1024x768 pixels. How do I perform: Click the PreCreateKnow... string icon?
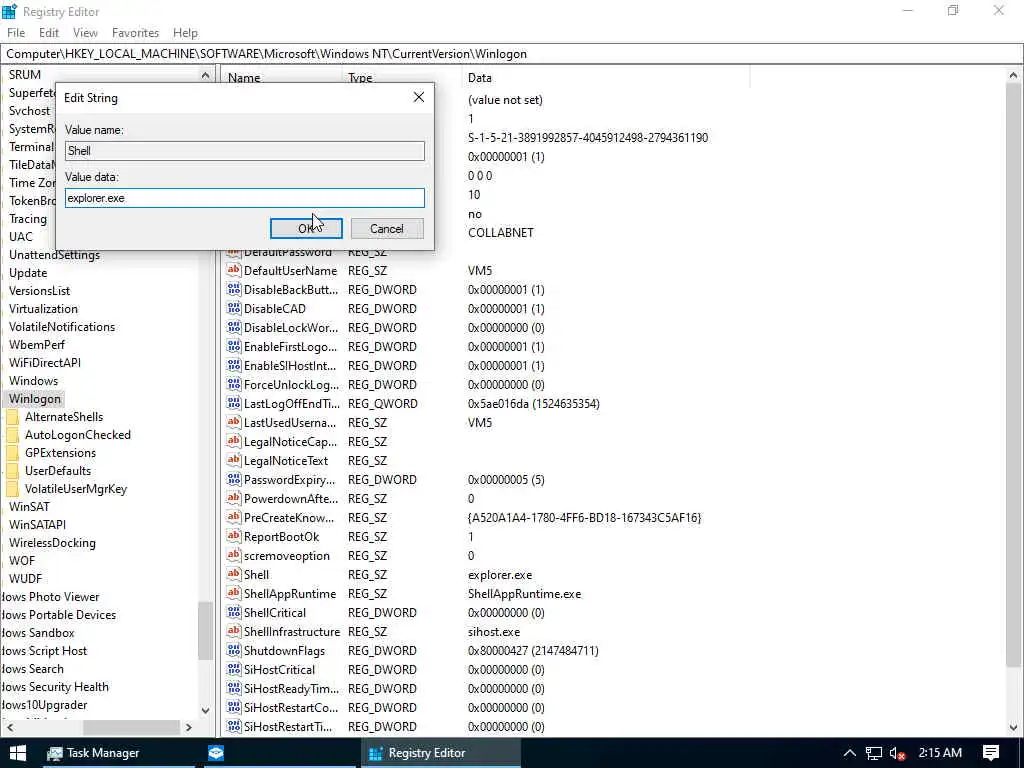tap(234, 517)
